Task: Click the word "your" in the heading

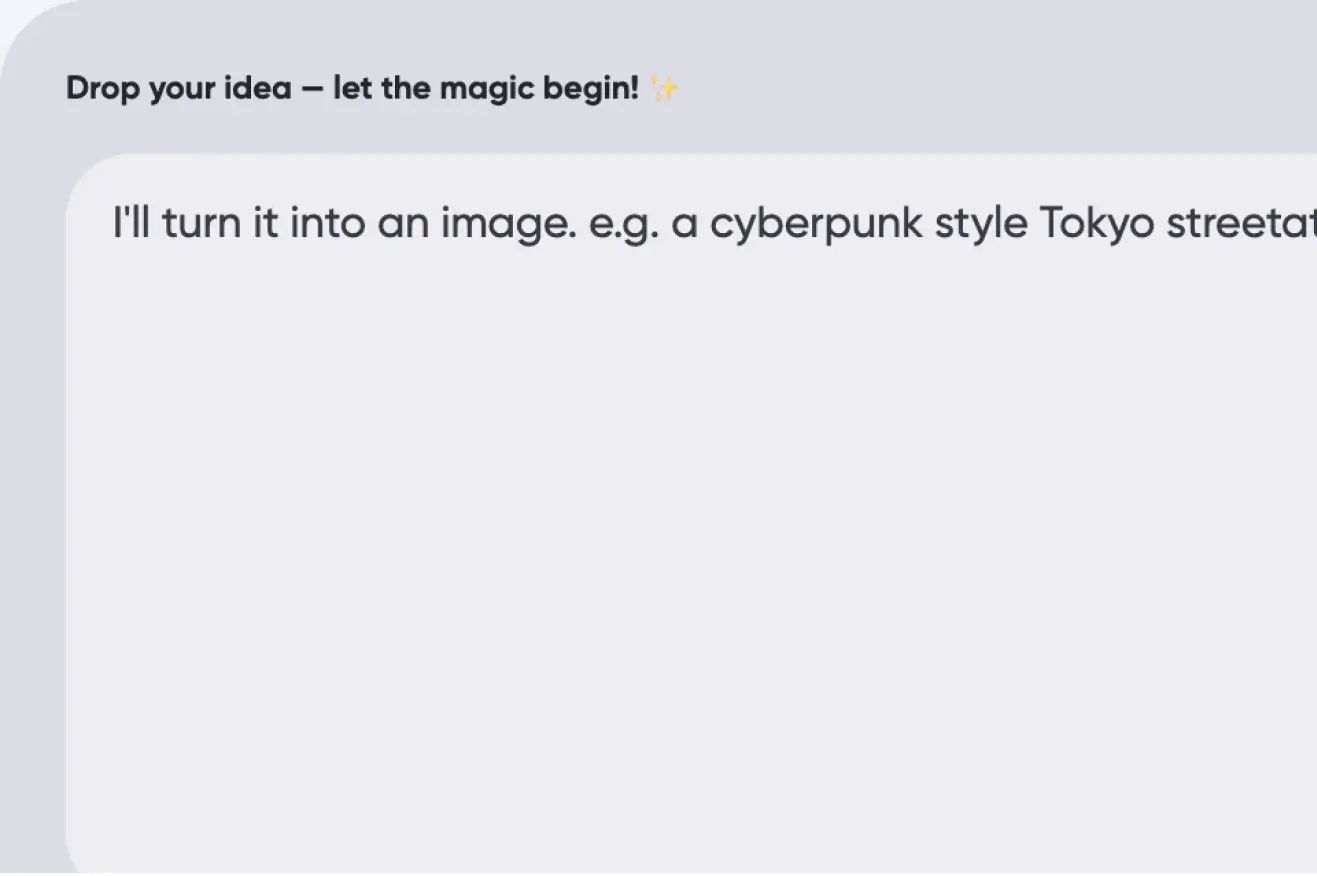Action: (182, 88)
